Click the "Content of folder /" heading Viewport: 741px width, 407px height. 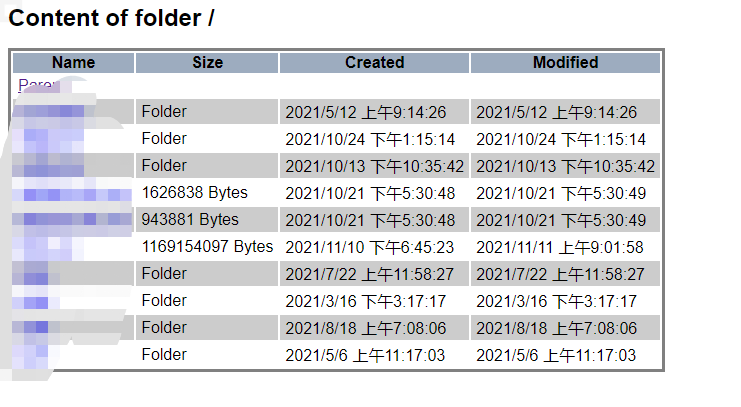coord(112,18)
